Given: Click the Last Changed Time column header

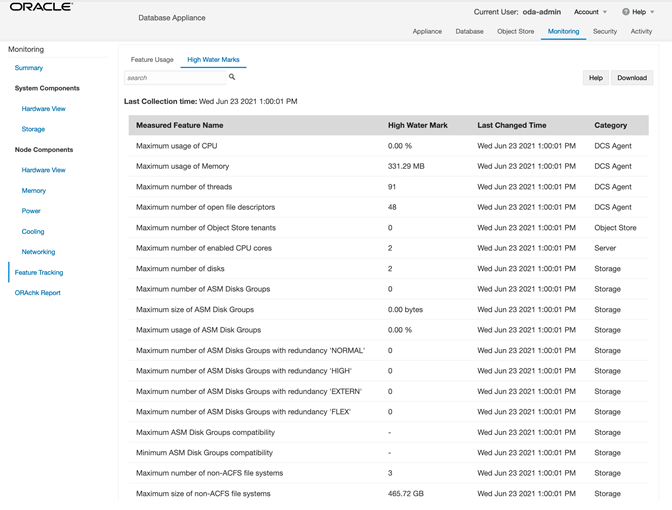Looking at the screenshot, I should click(512, 125).
